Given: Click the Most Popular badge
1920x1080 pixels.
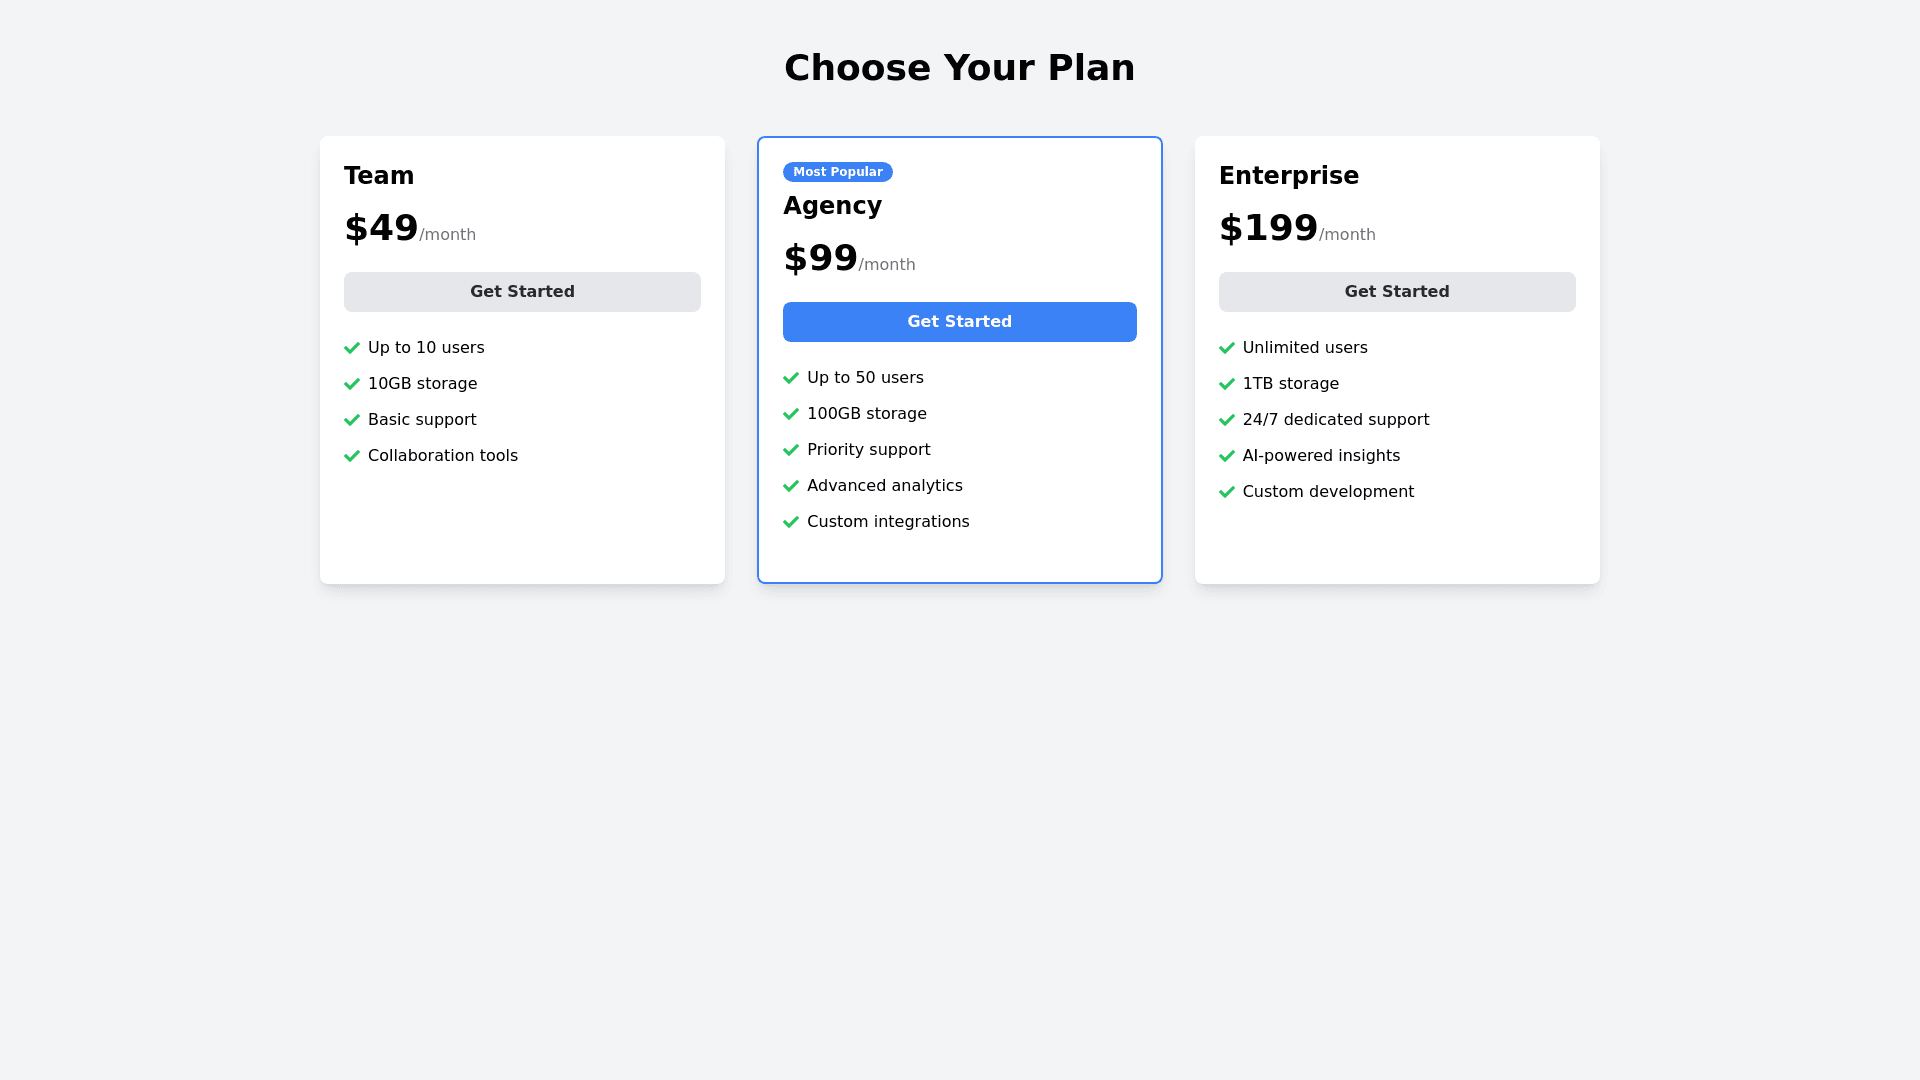Looking at the screenshot, I should [x=837, y=172].
